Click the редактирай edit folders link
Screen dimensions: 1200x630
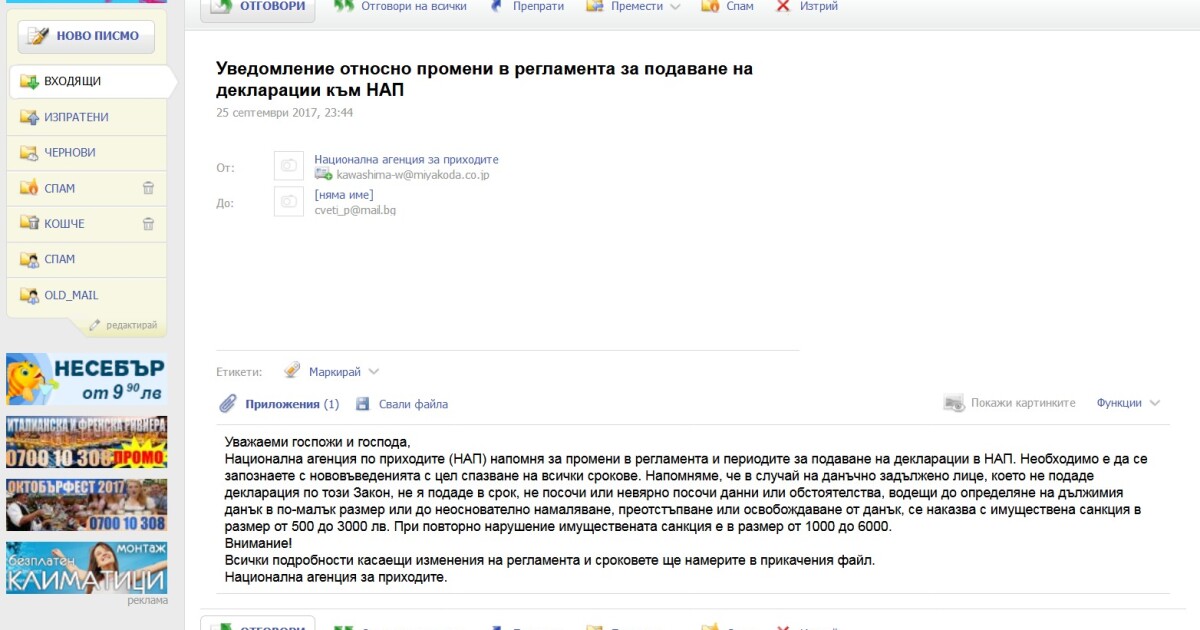click(x=124, y=325)
